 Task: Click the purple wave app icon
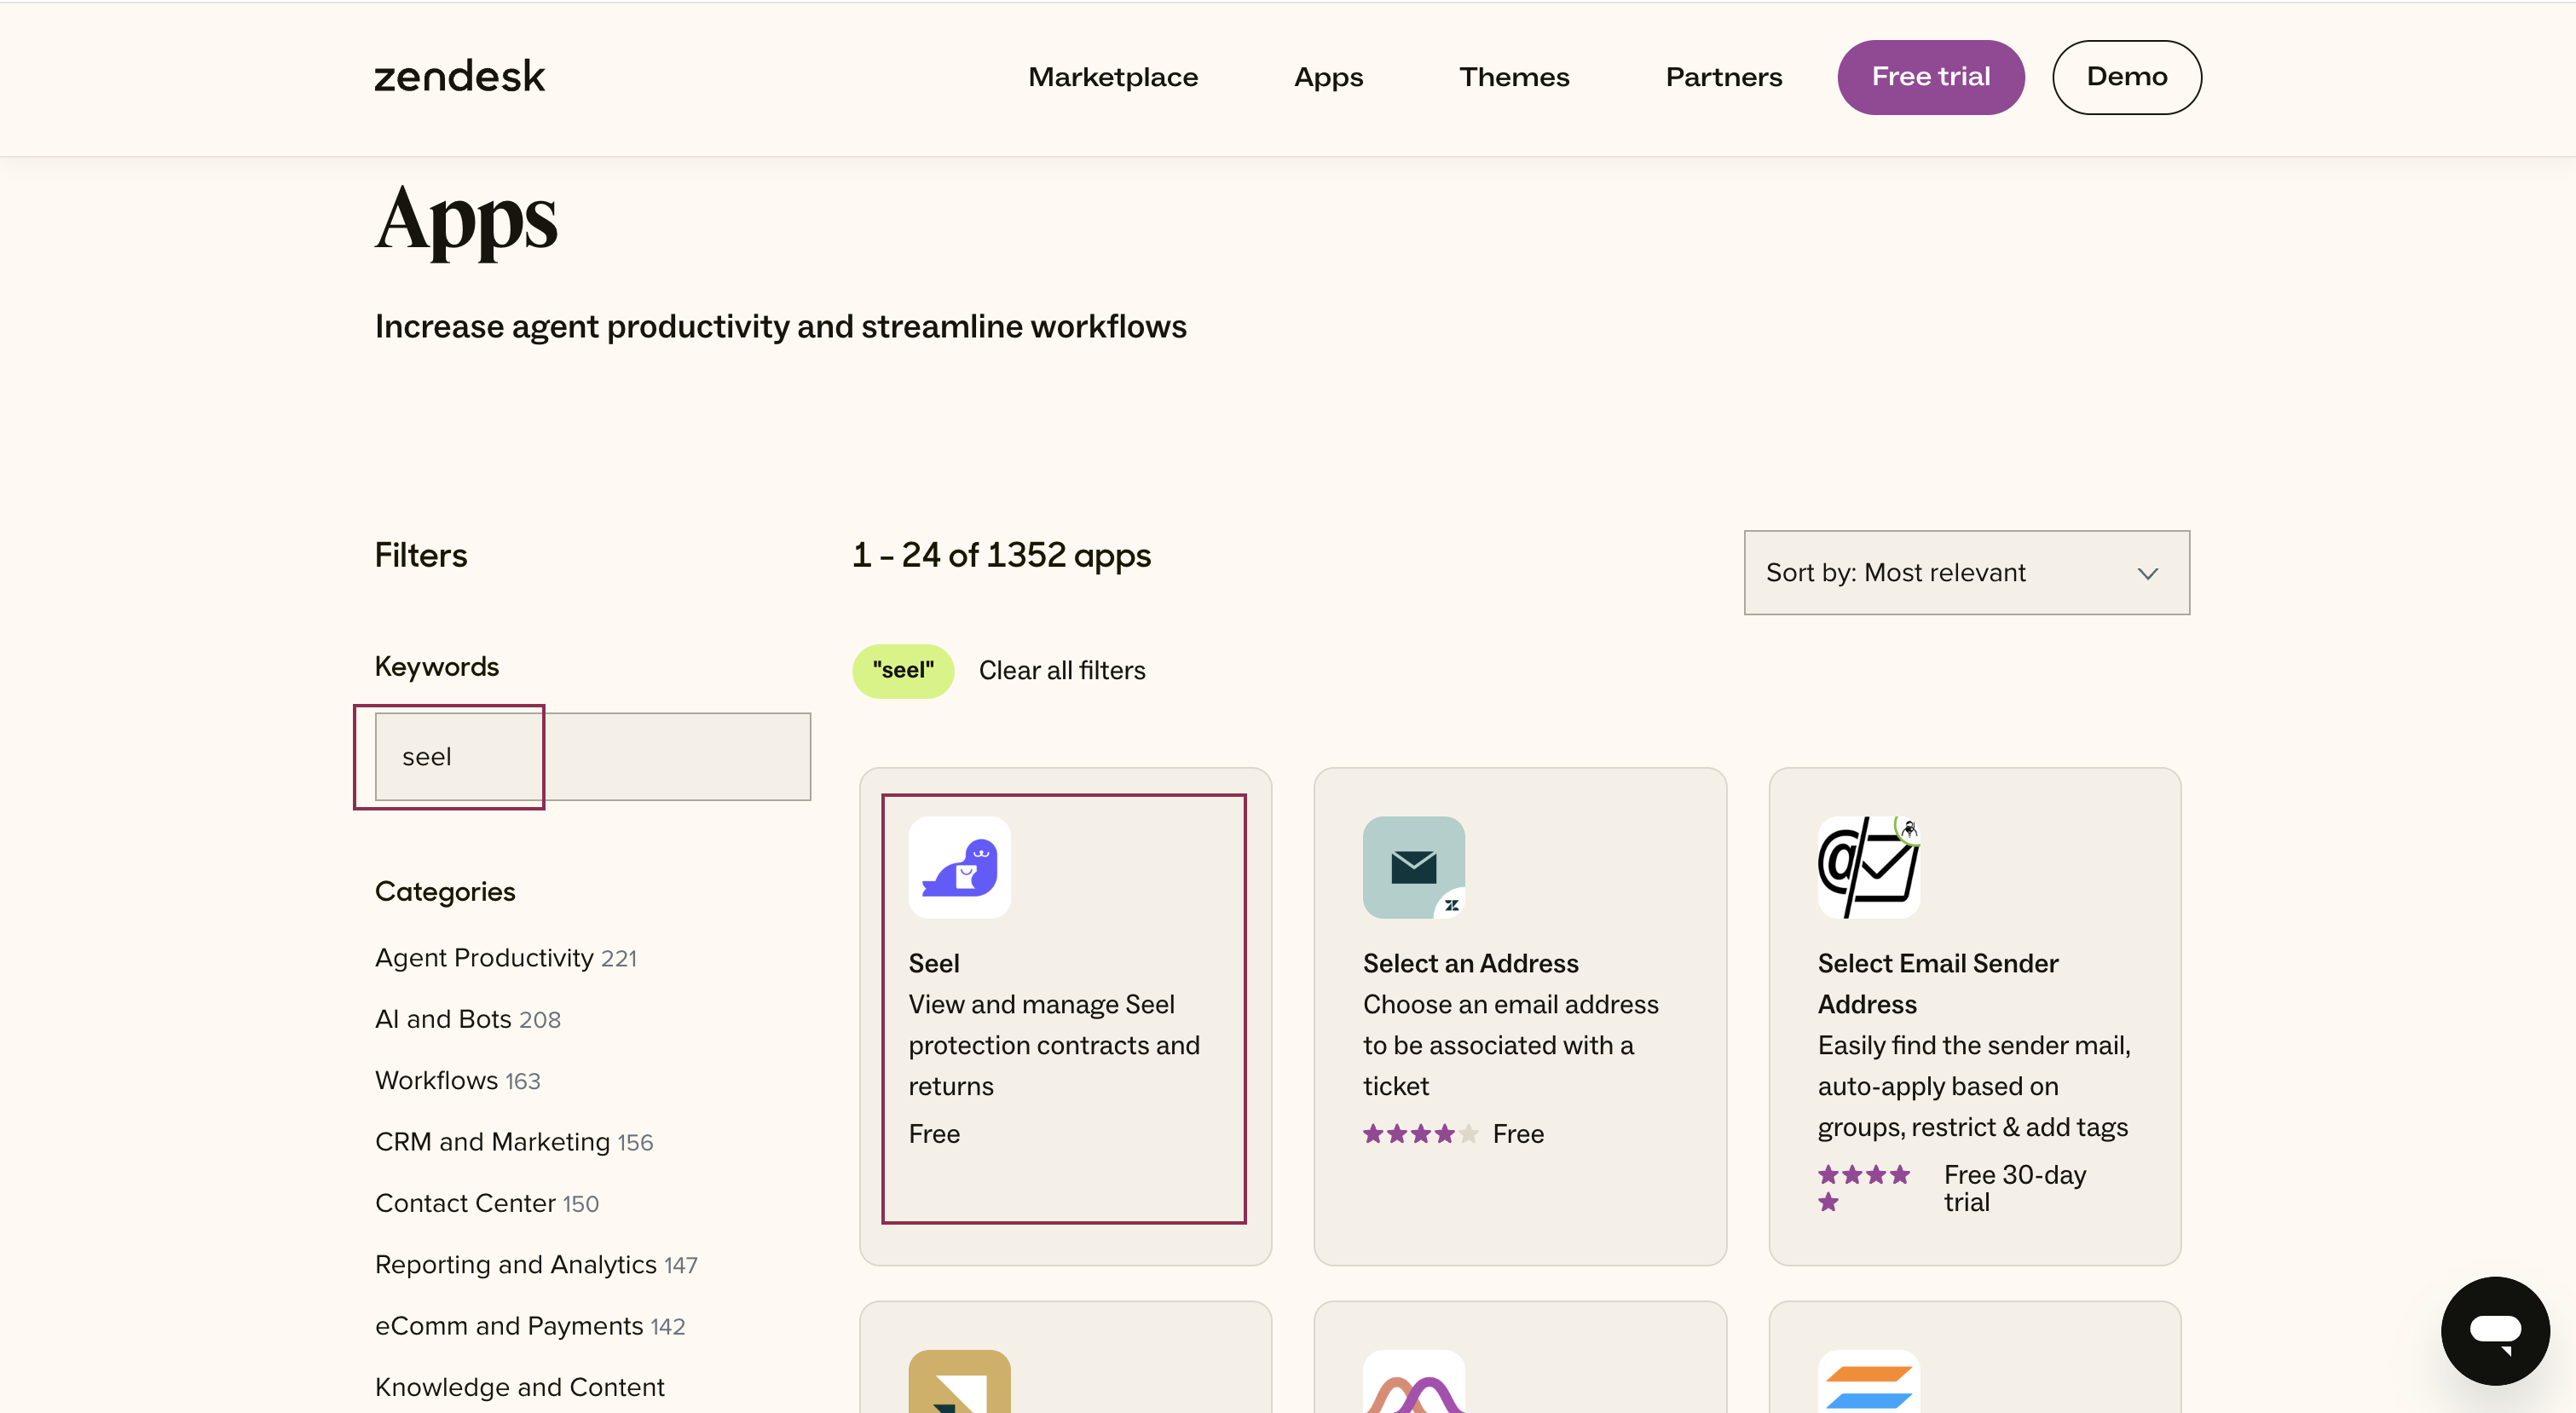pyautogui.click(x=1413, y=1385)
